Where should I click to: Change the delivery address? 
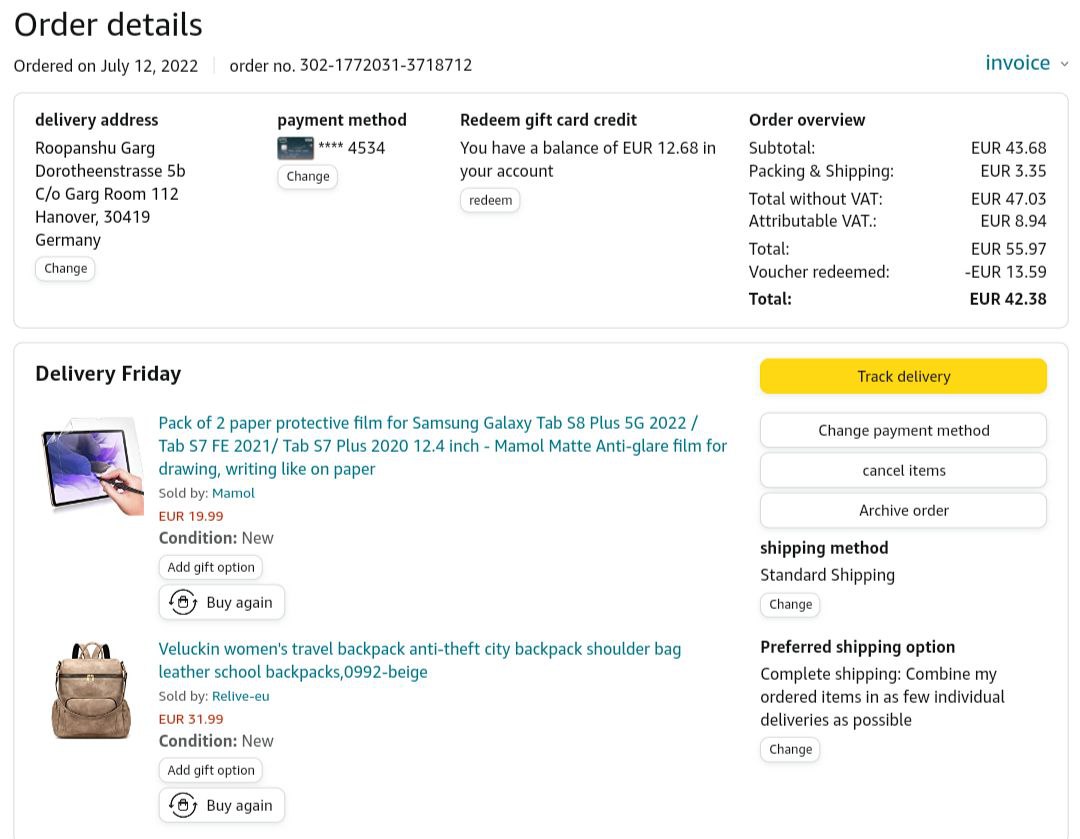[65, 268]
